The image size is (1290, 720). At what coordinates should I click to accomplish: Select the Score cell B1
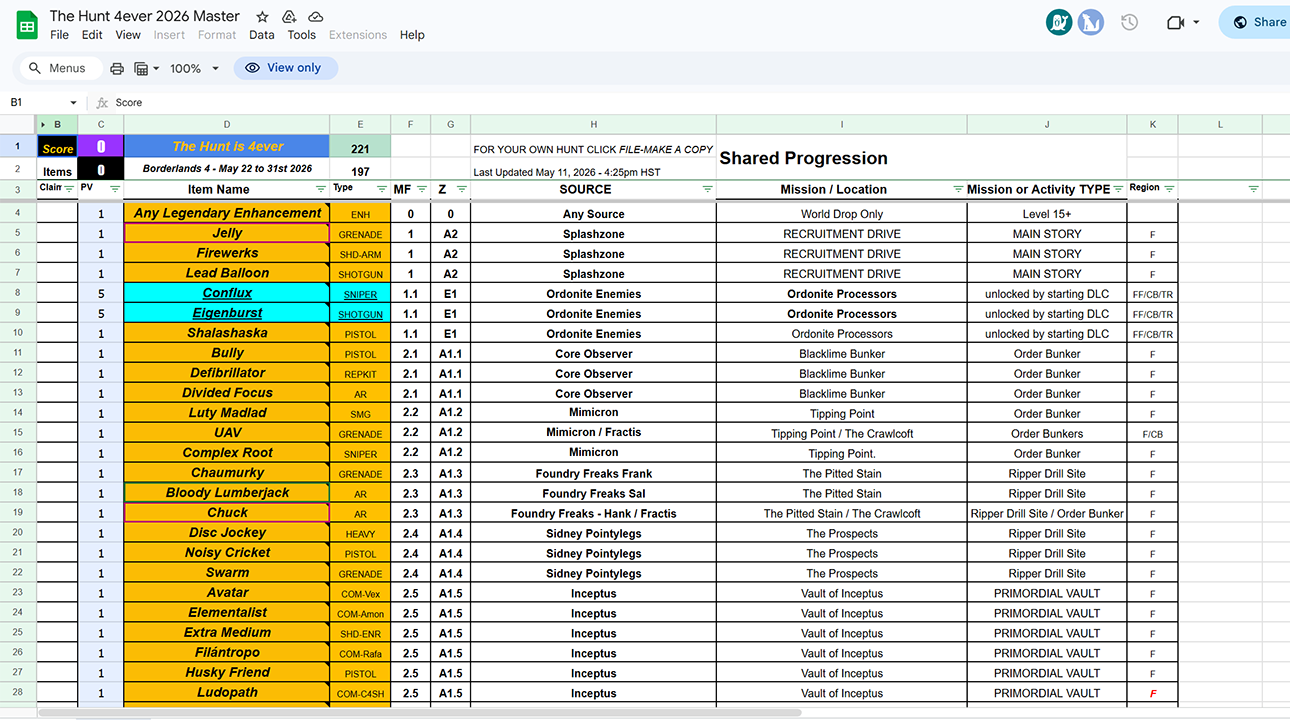click(57, 147)
